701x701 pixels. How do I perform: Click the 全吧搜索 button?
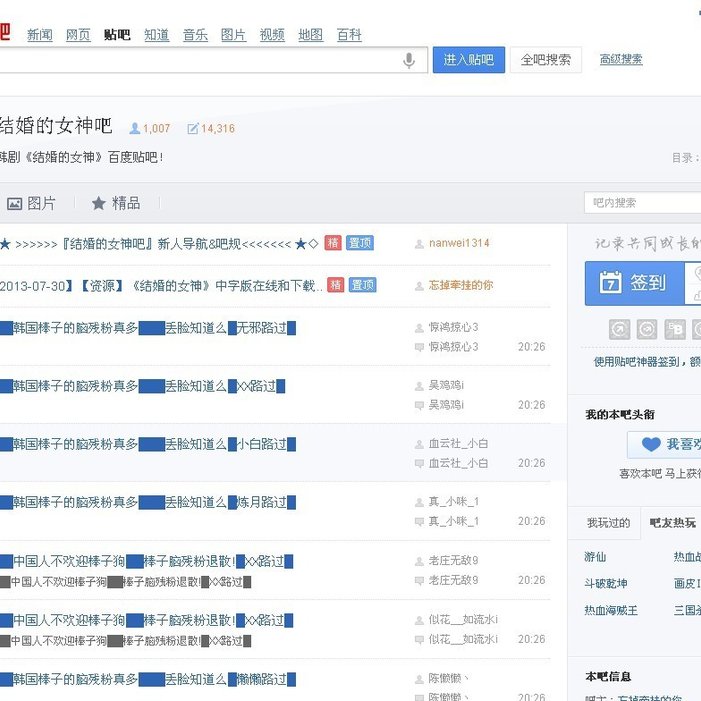(546, 60)
